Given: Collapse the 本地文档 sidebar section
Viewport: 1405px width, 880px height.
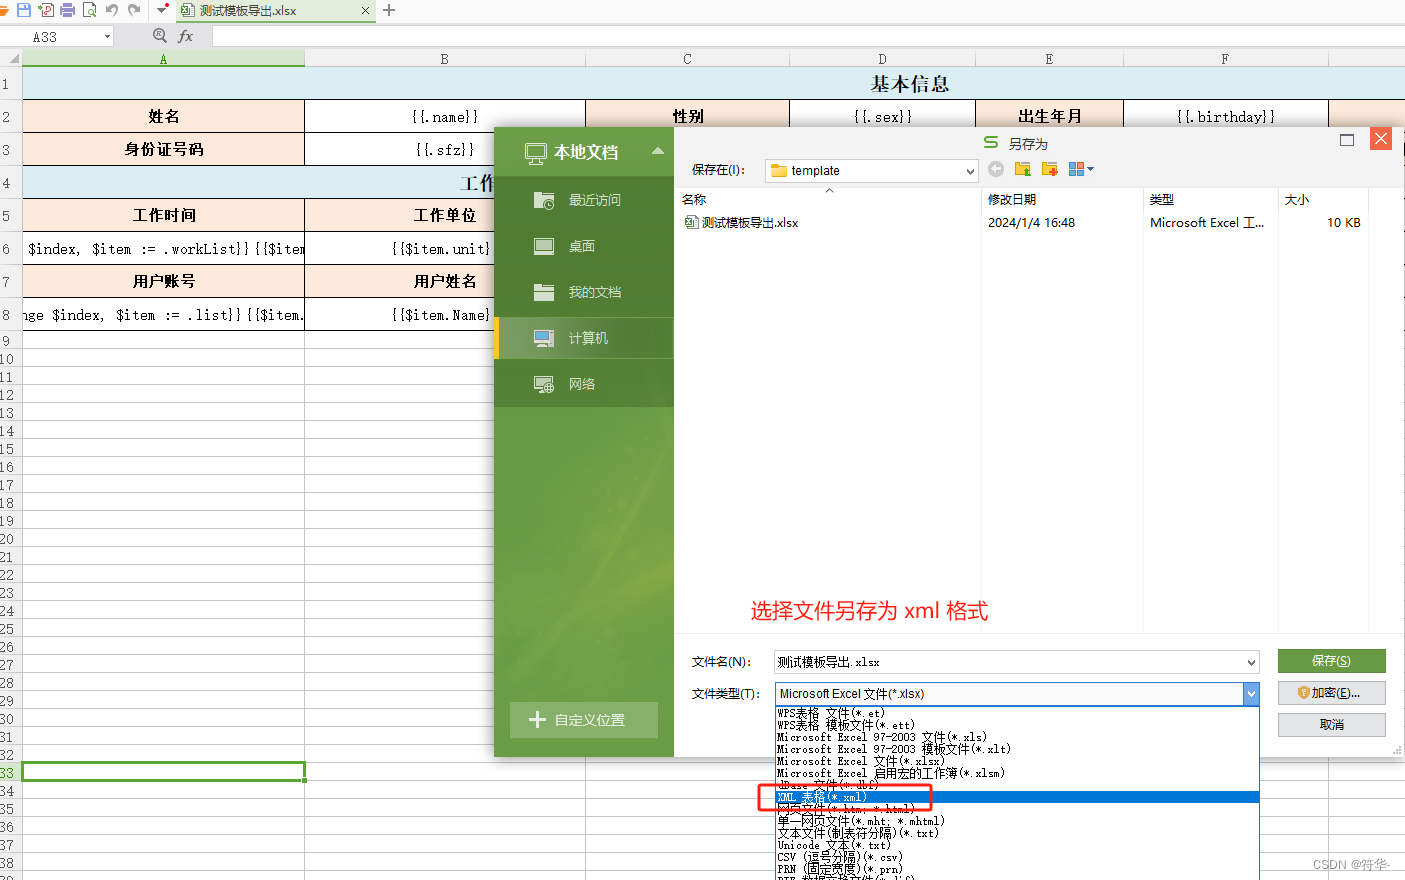Looking at the screenshot, I should 657,152.
